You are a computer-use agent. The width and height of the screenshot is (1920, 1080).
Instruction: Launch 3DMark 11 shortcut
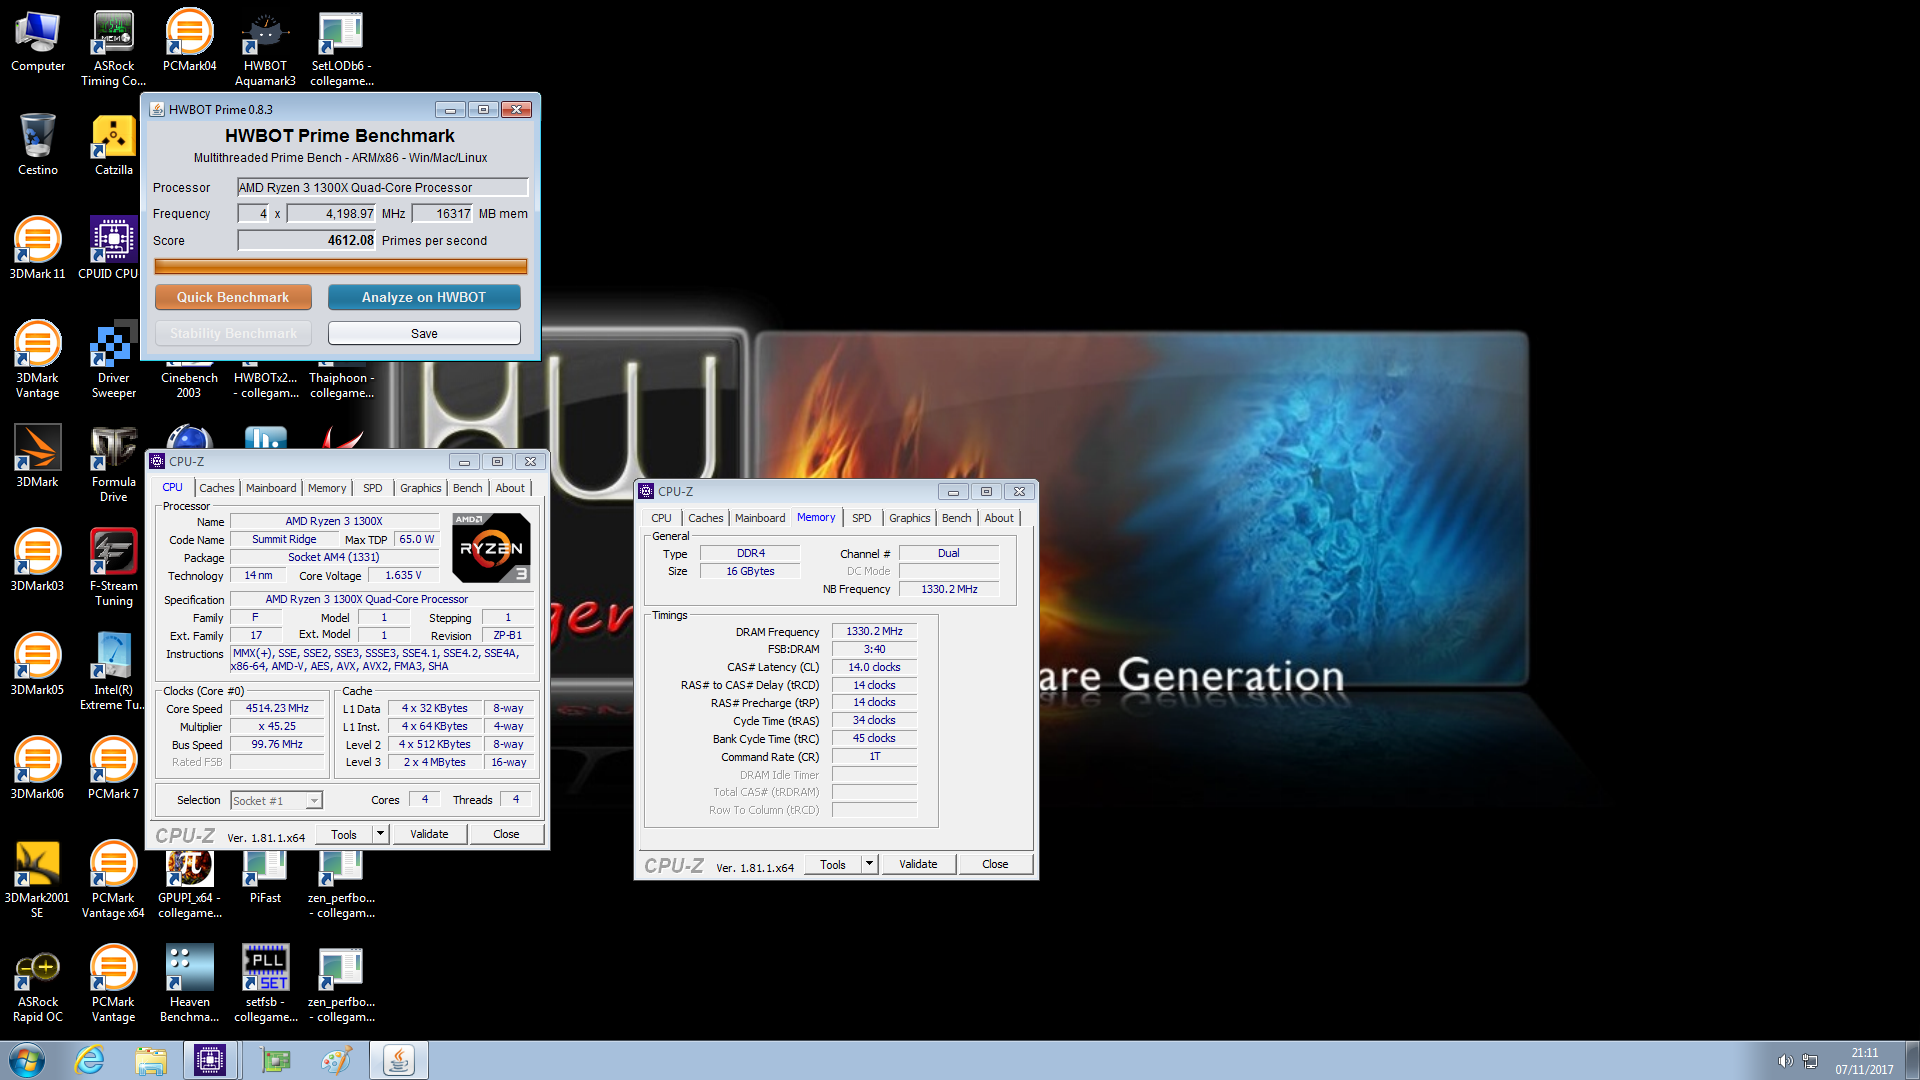point(38,250)
